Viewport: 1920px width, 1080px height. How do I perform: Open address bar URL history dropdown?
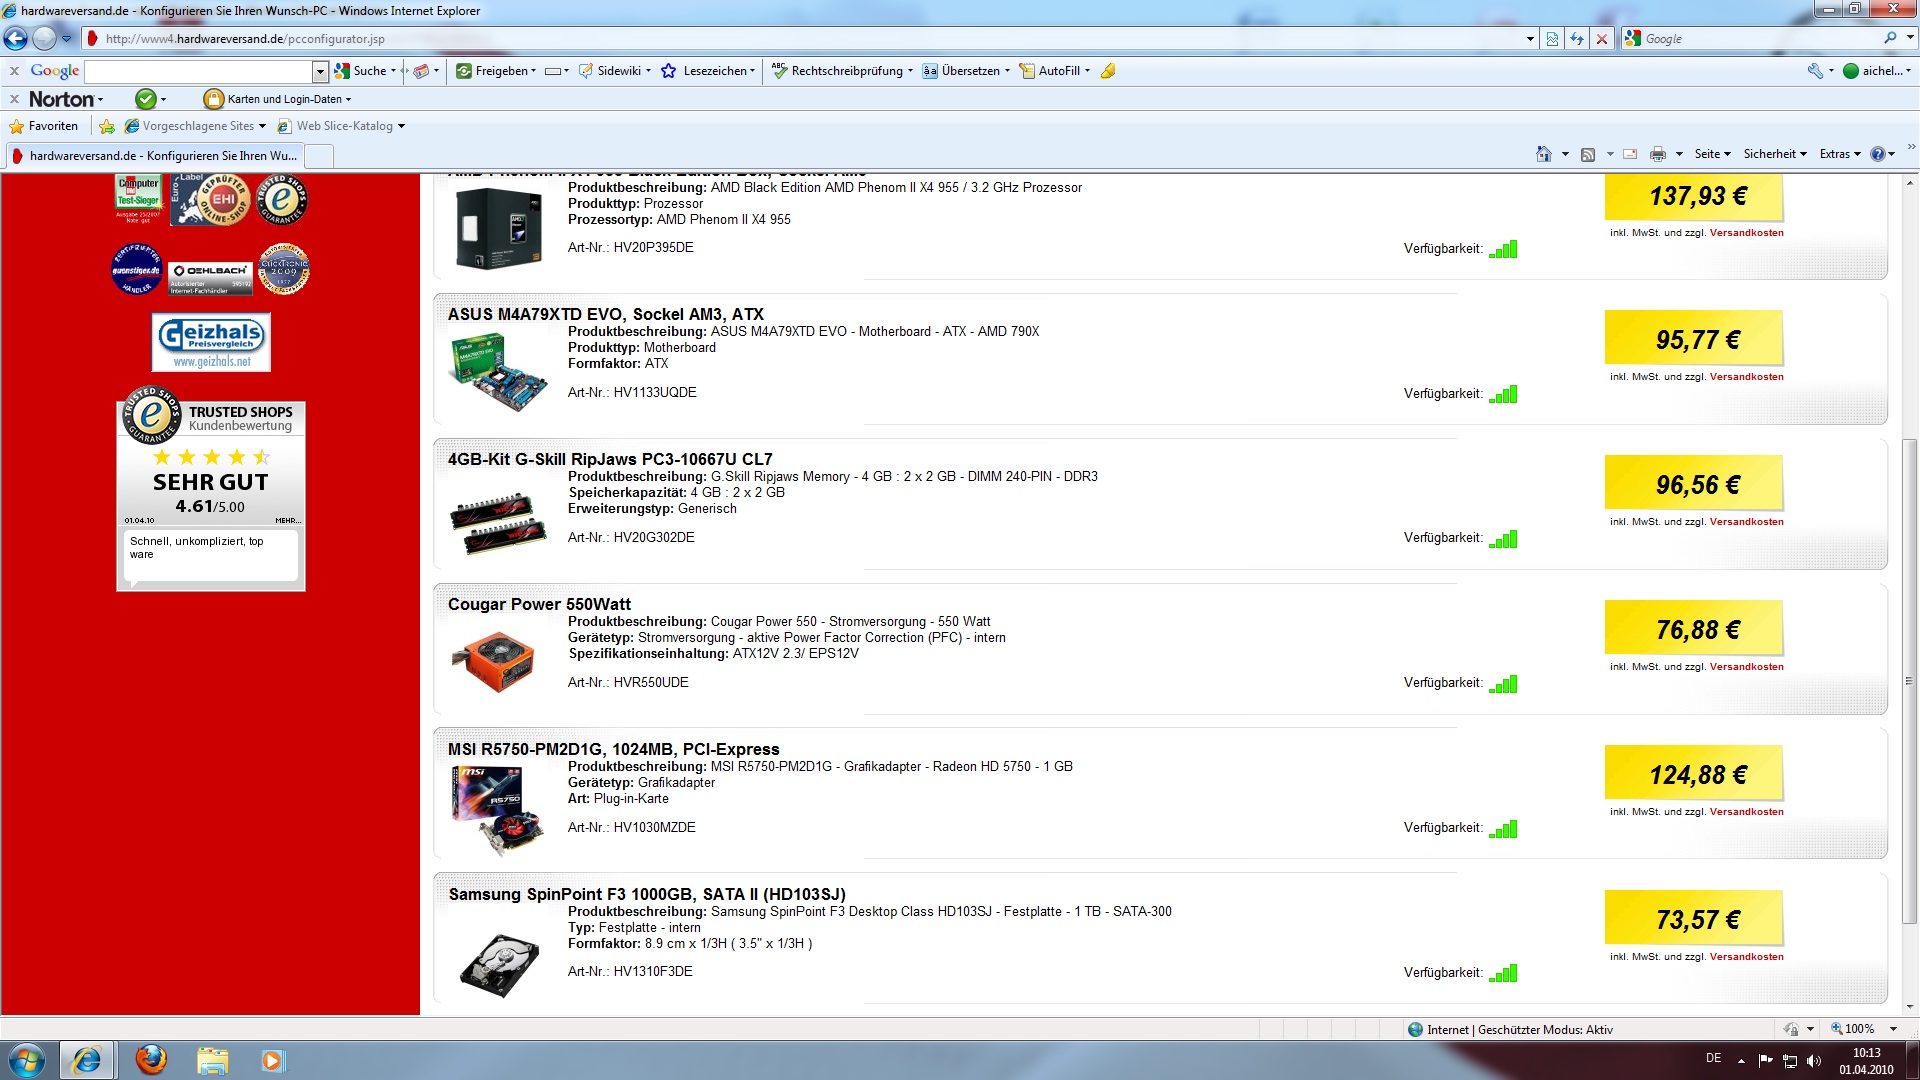tap(1530, 39)
